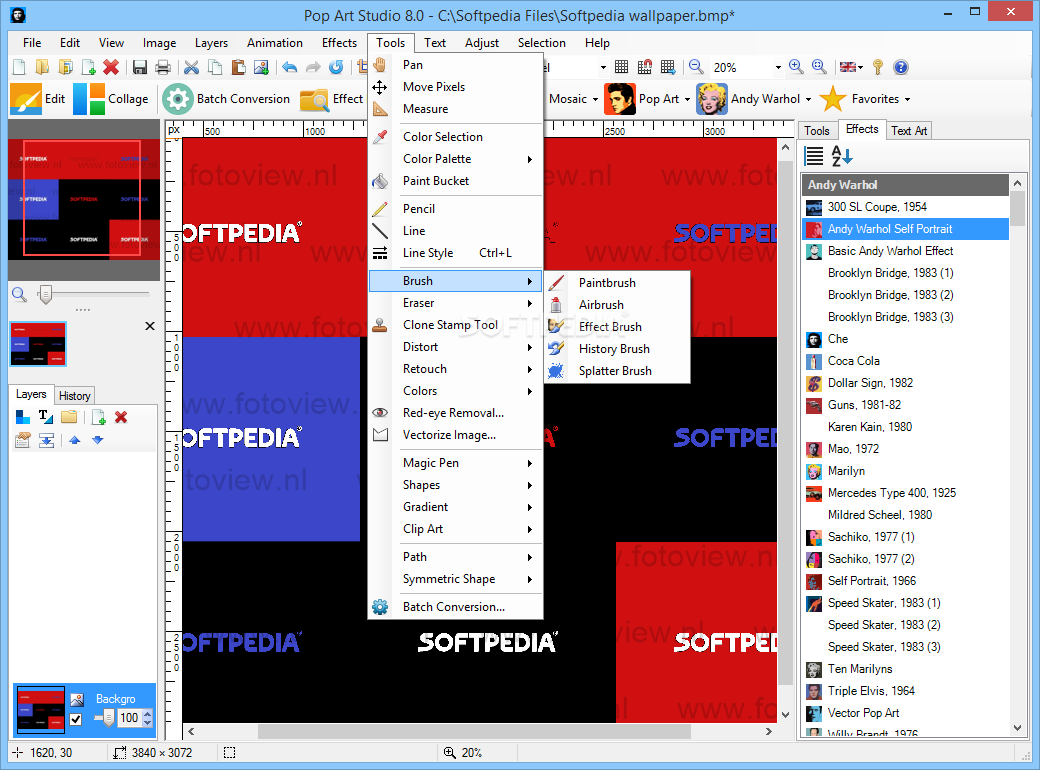Click the New blank file icon
Viewport: 1040px width, 770px height.
[x=19, y=67]
